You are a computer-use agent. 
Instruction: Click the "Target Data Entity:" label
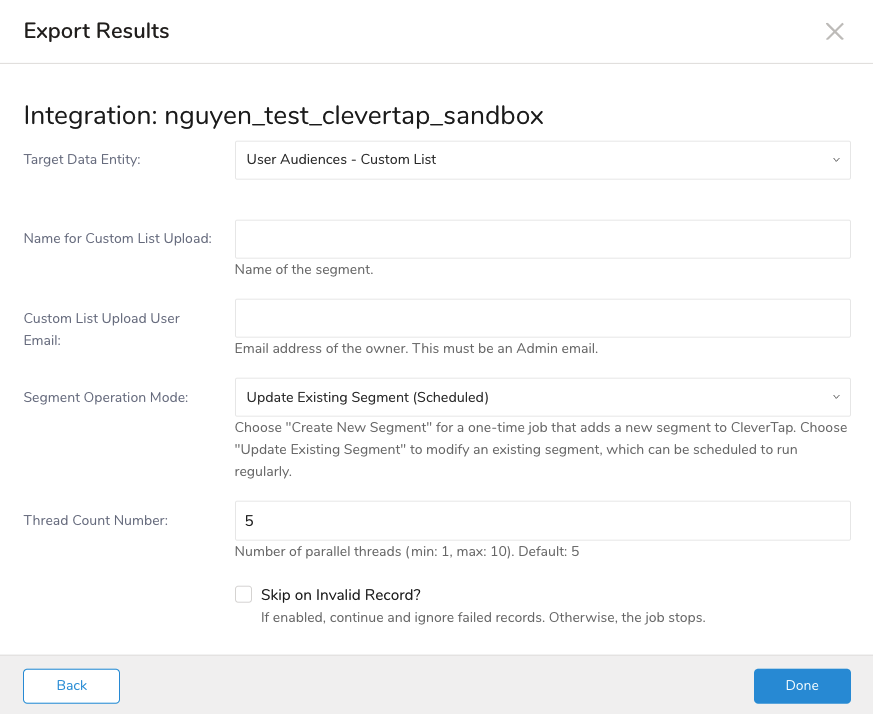82,159
